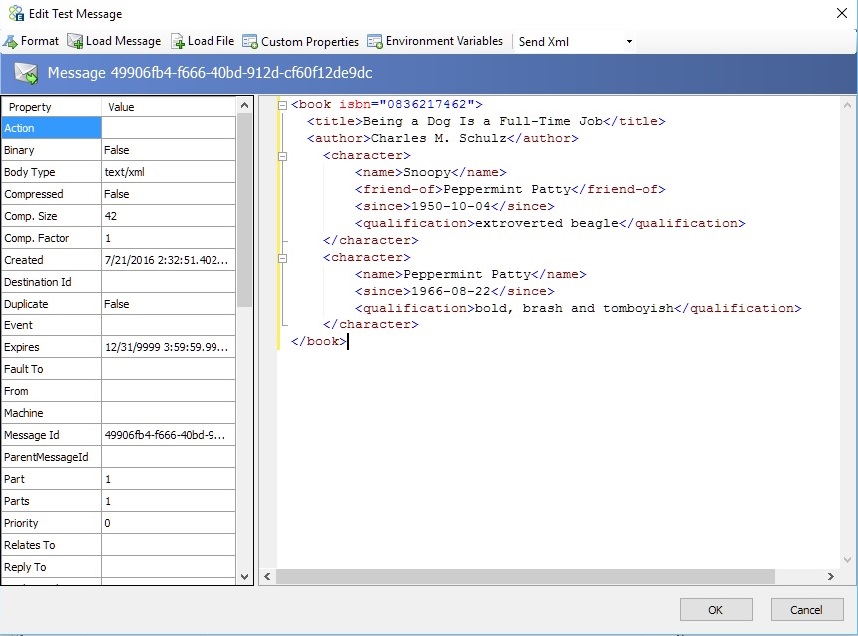Click the XML editor vertical scroll up arrow
The width and height of the screenshot is (858, 636).
click(848, 105)
